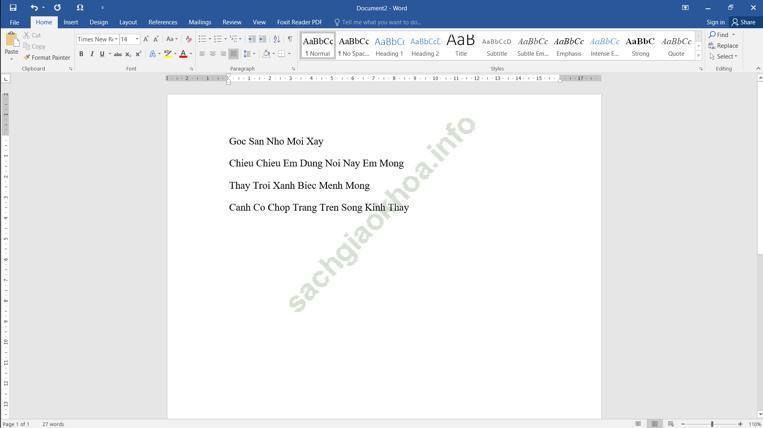
Task: Expand the numbering list dropdown arrow
Action: pos(225,39)
